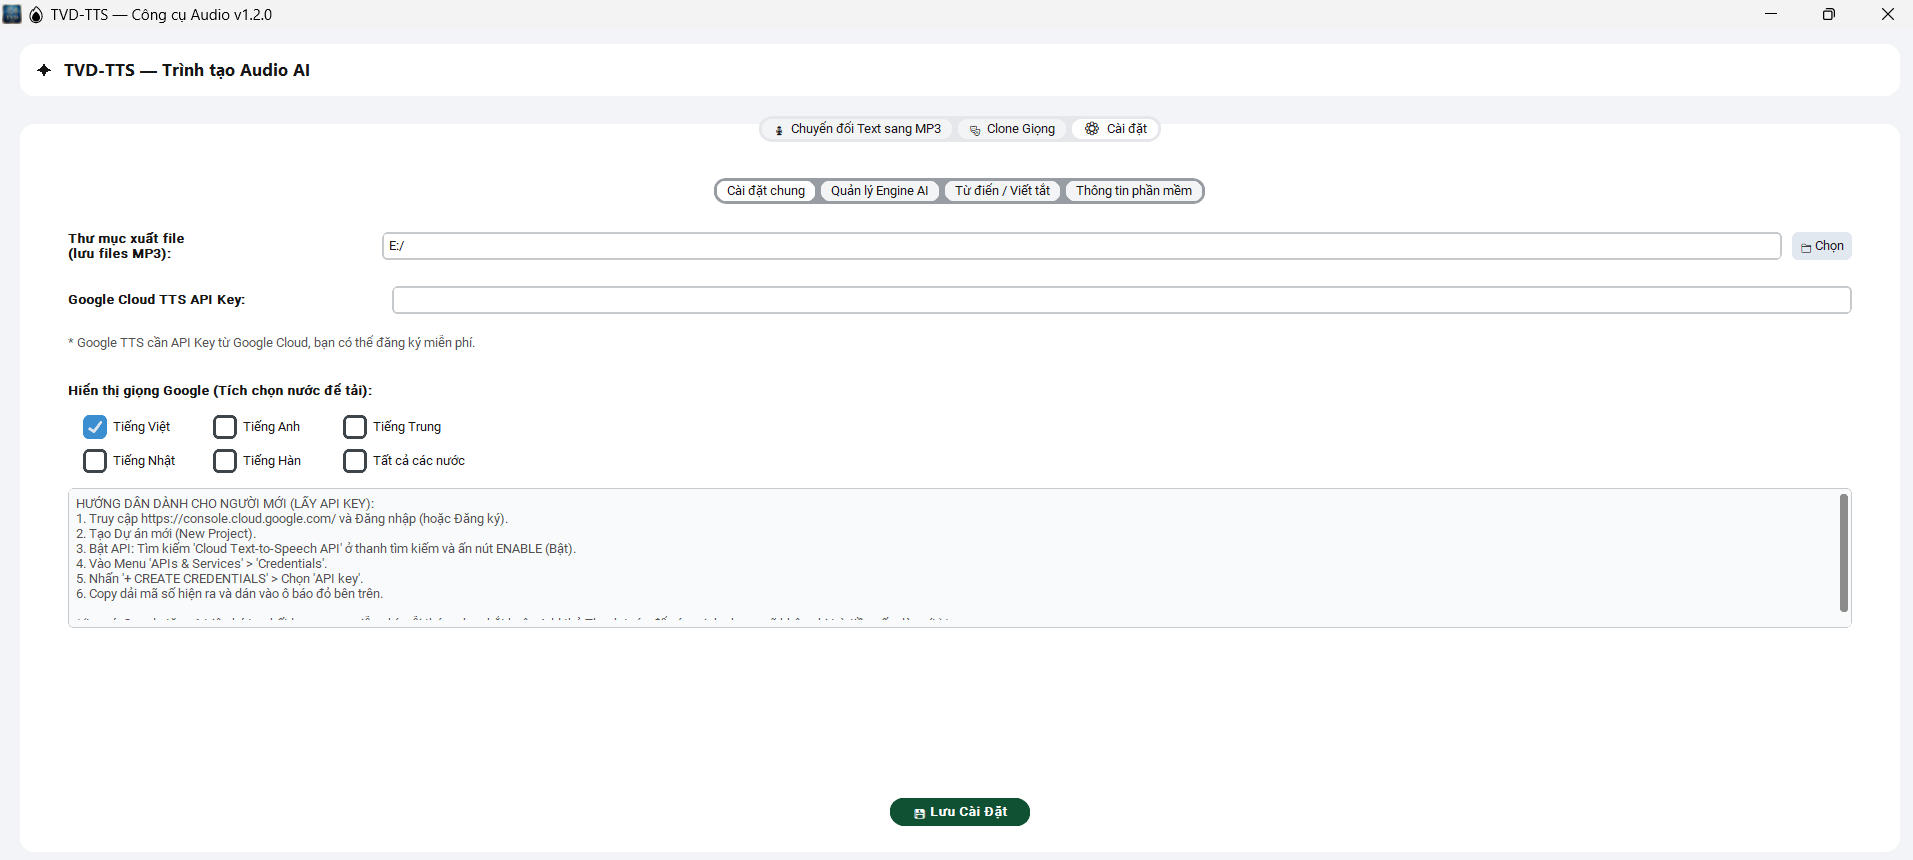Enable the Tiếng Hàn checkbox
The height and width of the screenshot is (860, 1913).
pos(225,461)
